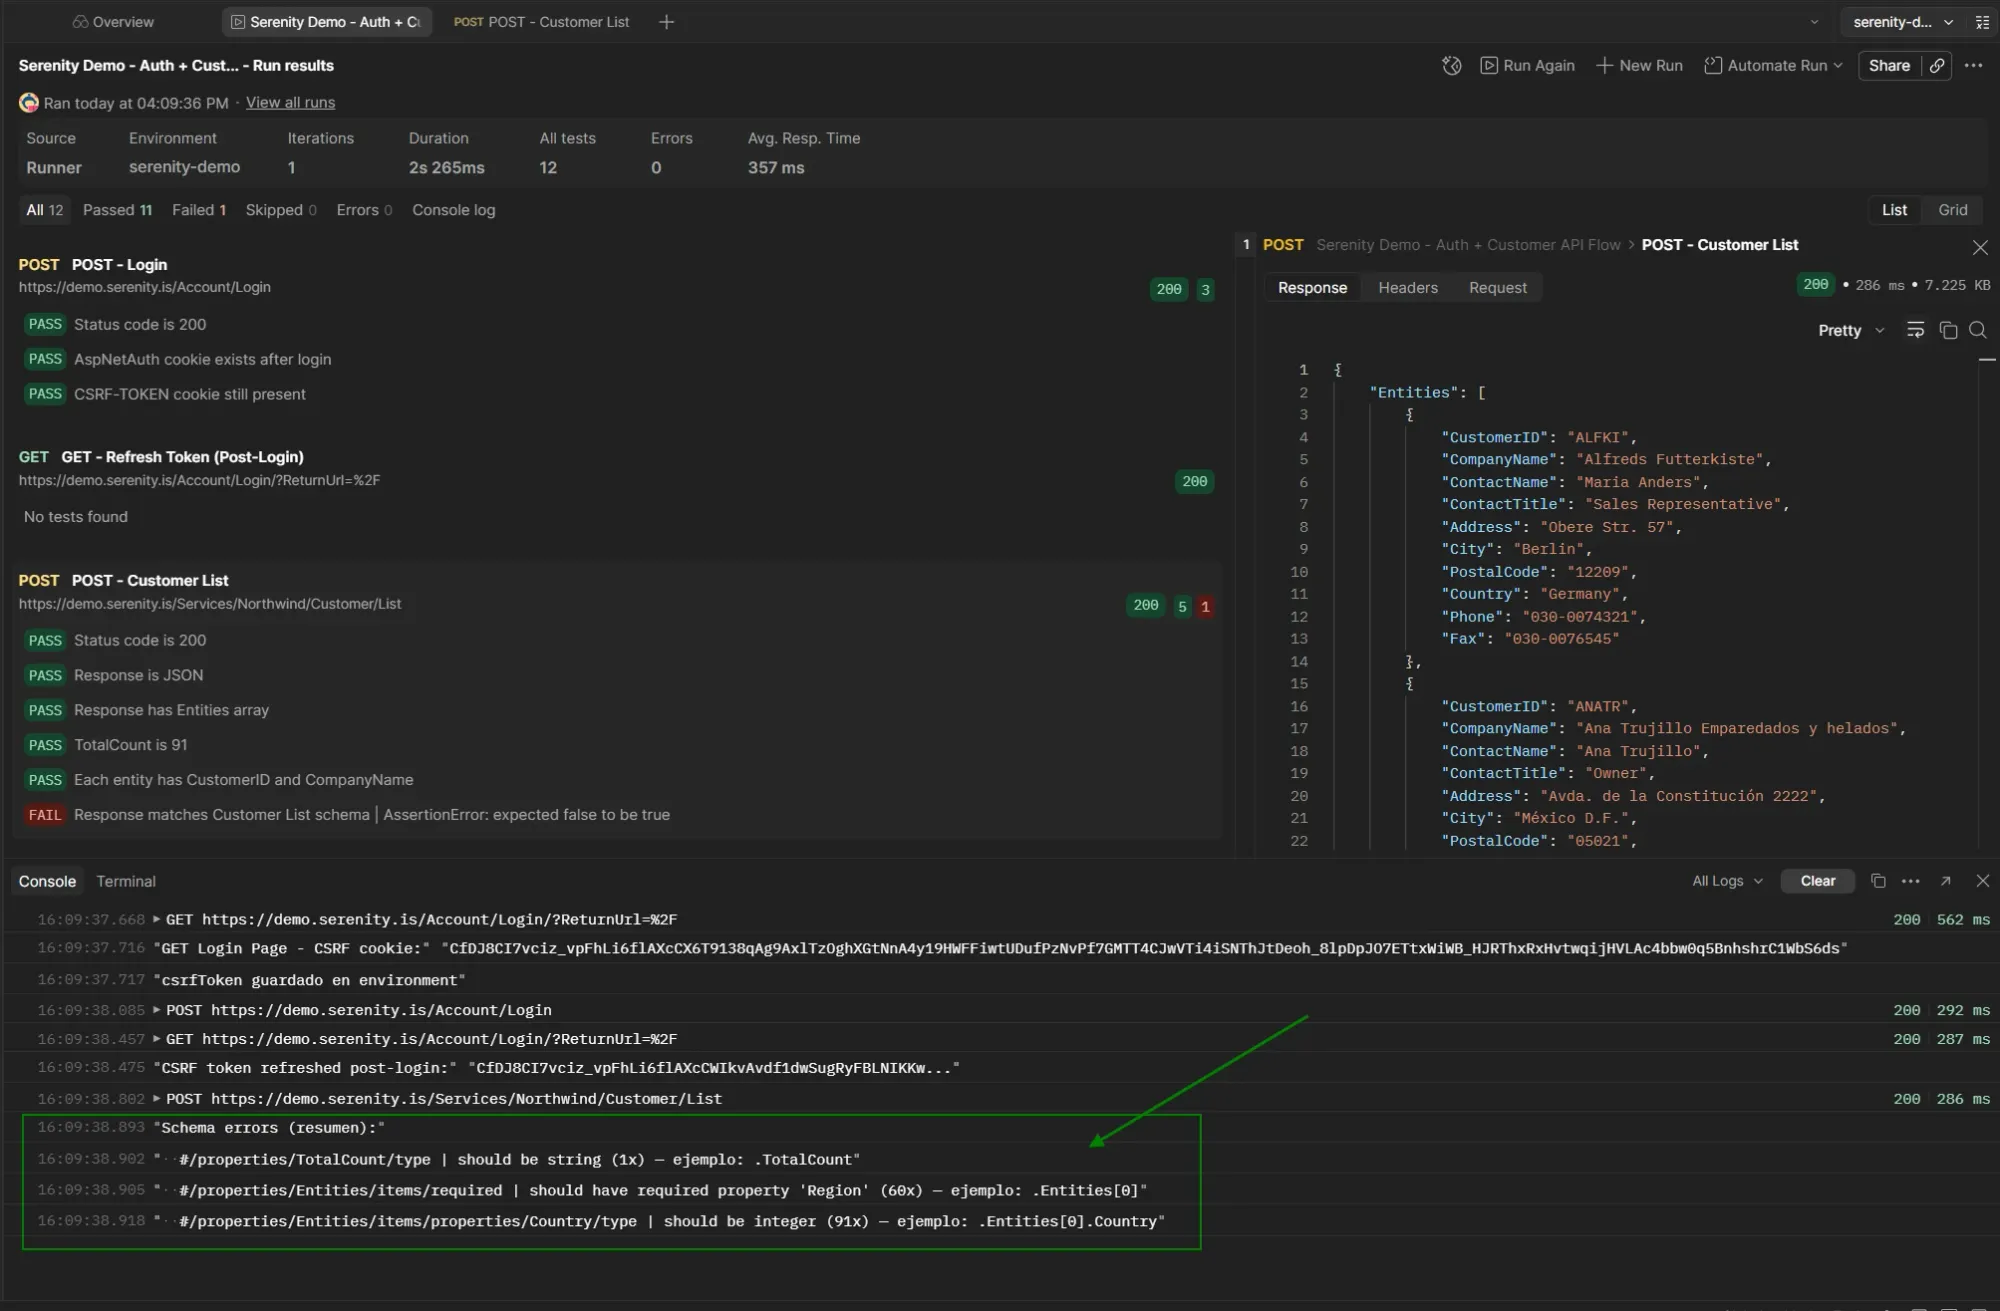The image size is (2000, 1311).
Task: Open the run scheduler clock icon
Action: [1451, 65]
